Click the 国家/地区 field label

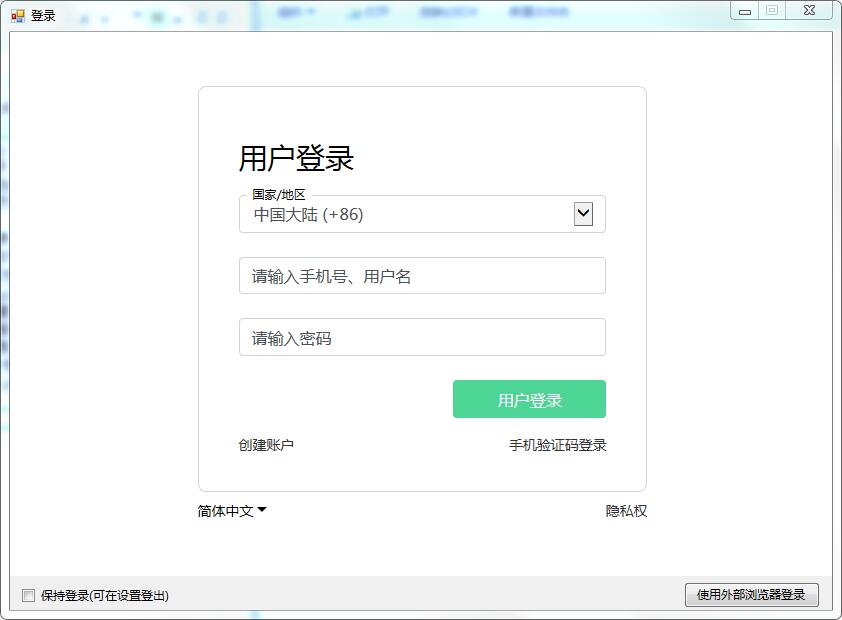pos(279,195)
